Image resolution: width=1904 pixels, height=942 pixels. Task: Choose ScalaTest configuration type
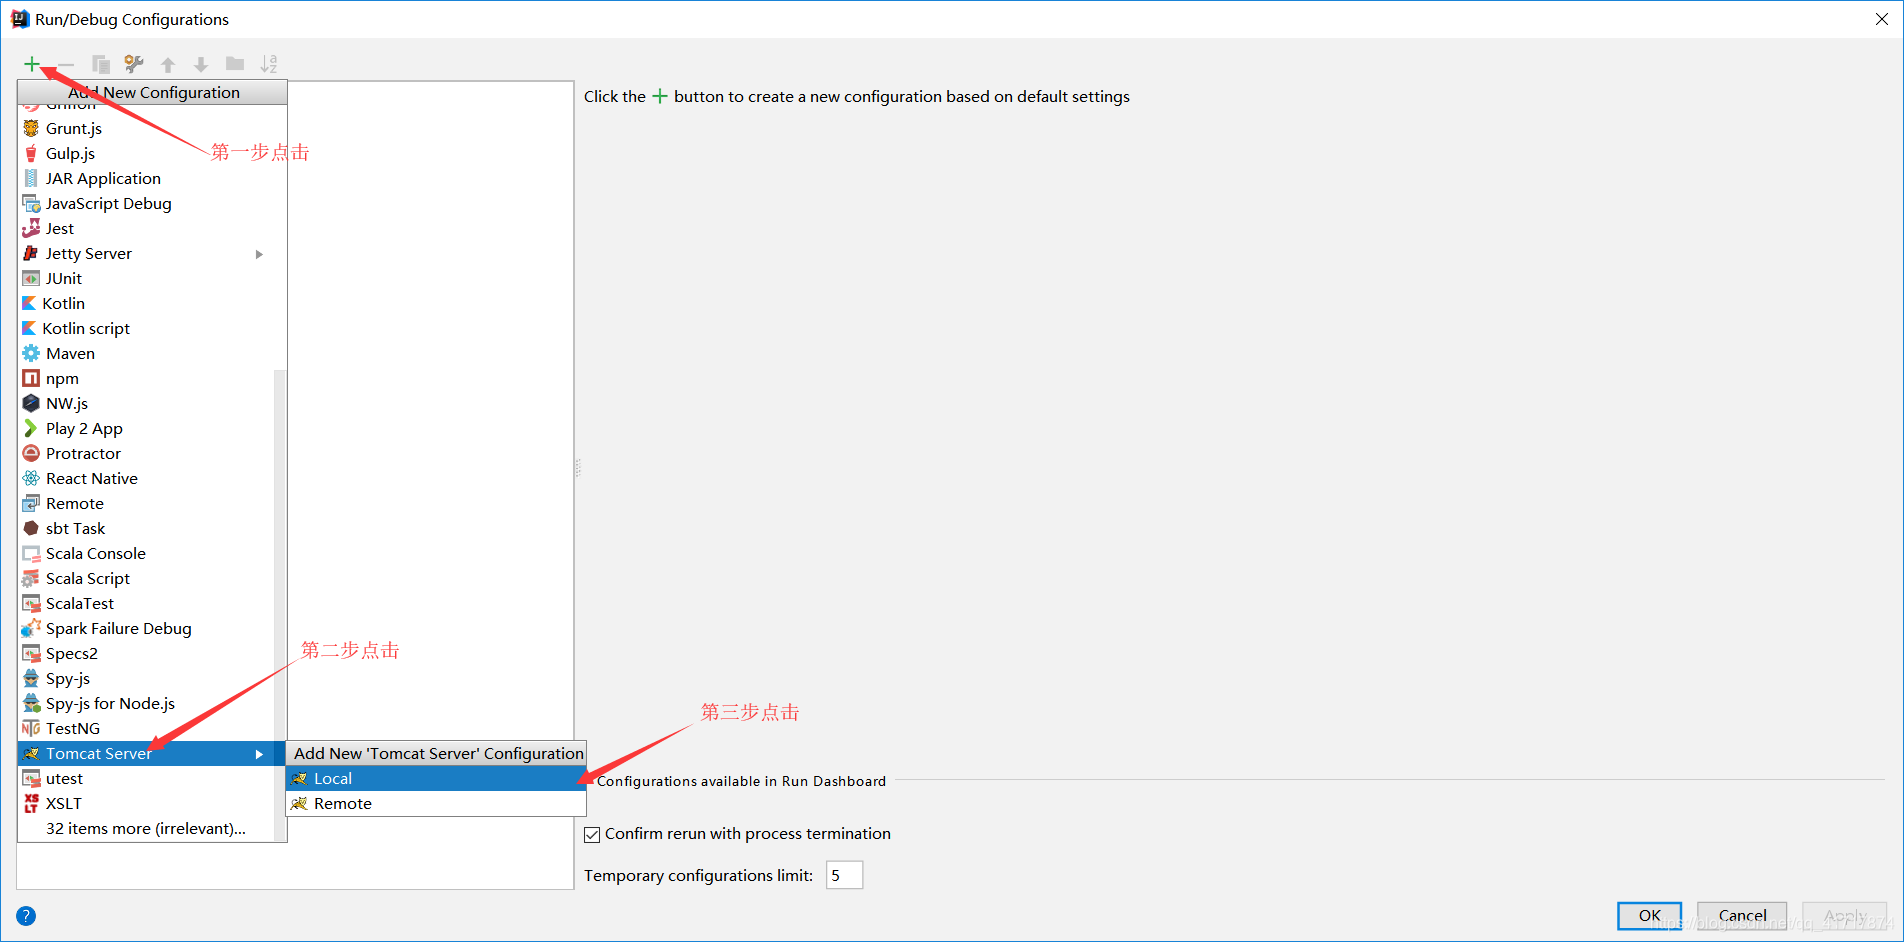(x=145, y=603)
